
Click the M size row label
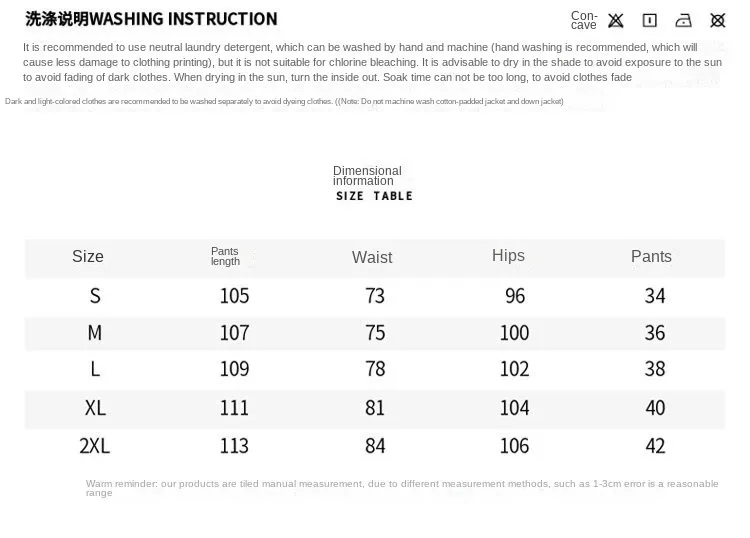tap(95, 333)
